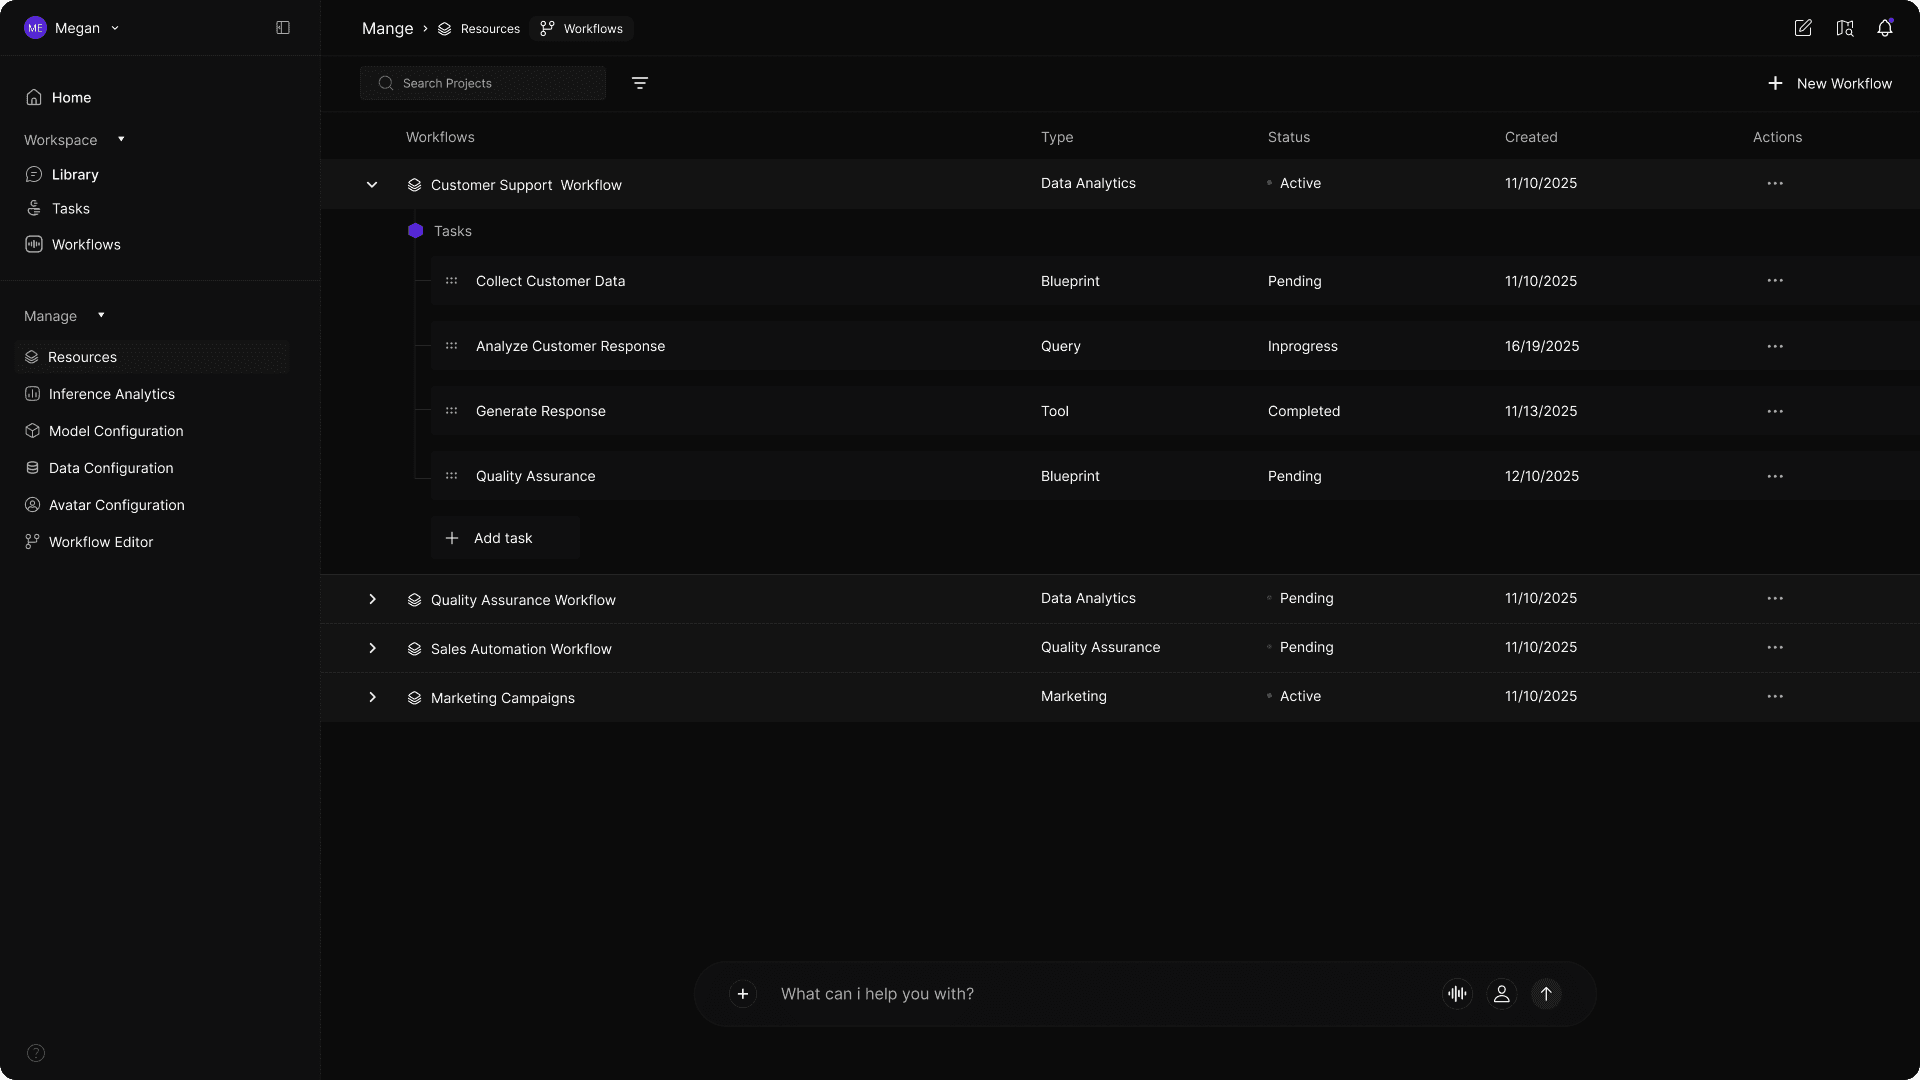The height and width of the screenshot is (1080, 1920).
Task: Click the compose edit icon at top right
Action: click(1802, 28)
